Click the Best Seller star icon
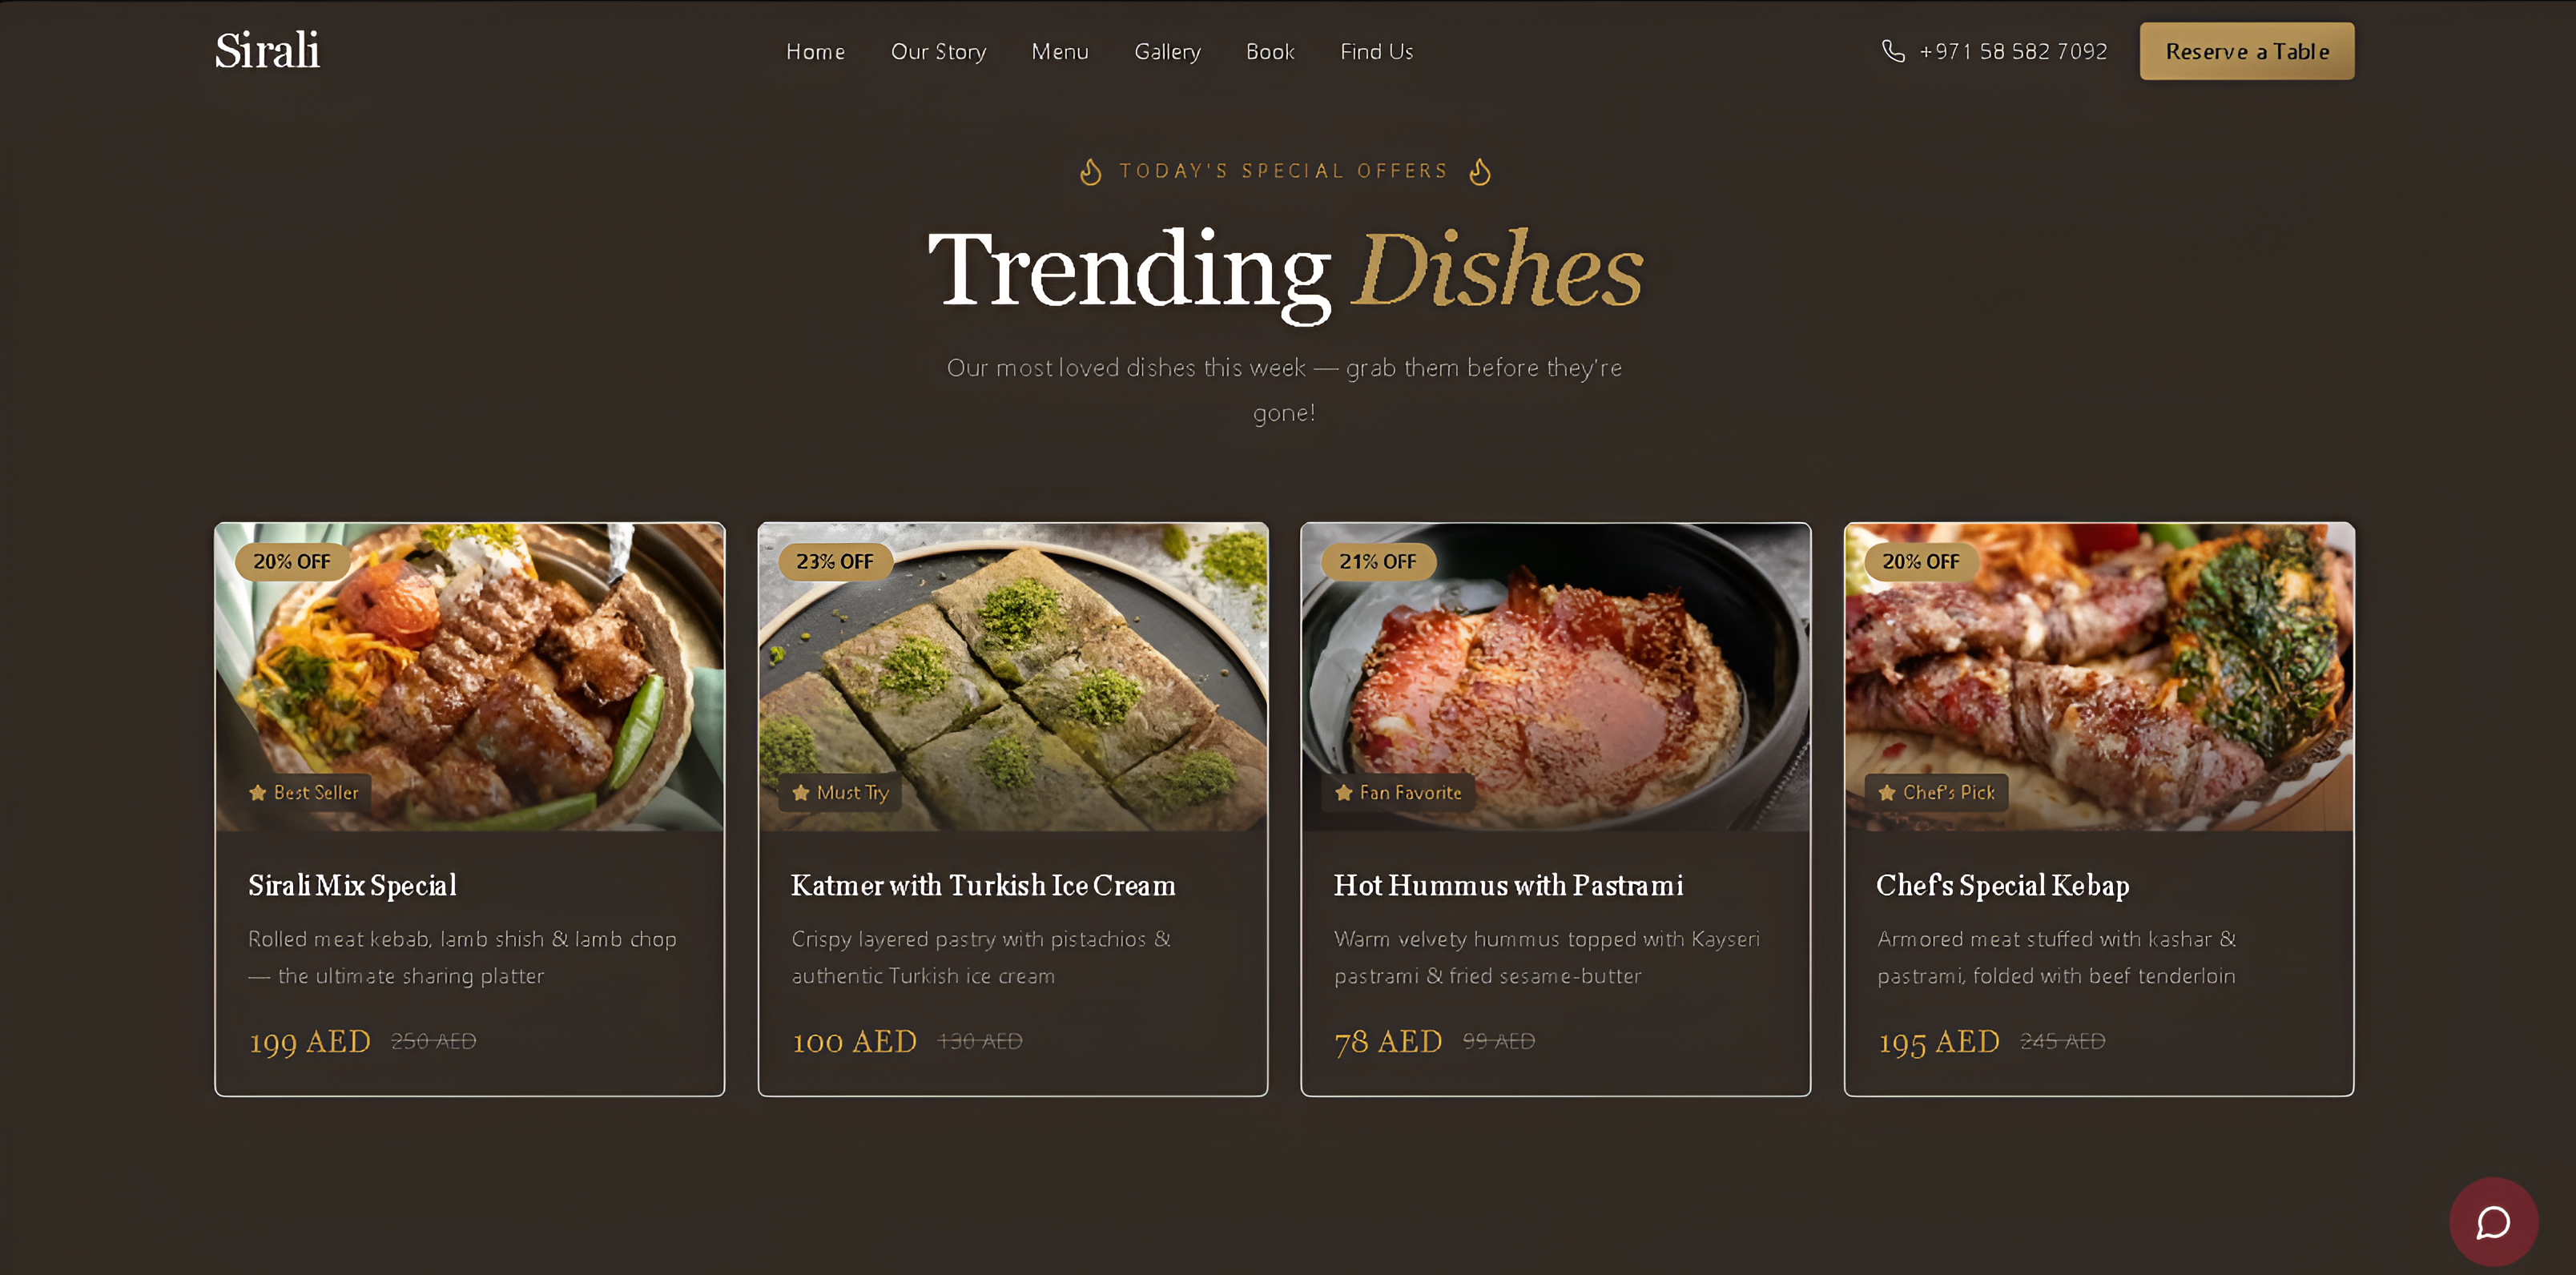The image size is (2576, 1275). pyautogui.click(x=258, y=793)
